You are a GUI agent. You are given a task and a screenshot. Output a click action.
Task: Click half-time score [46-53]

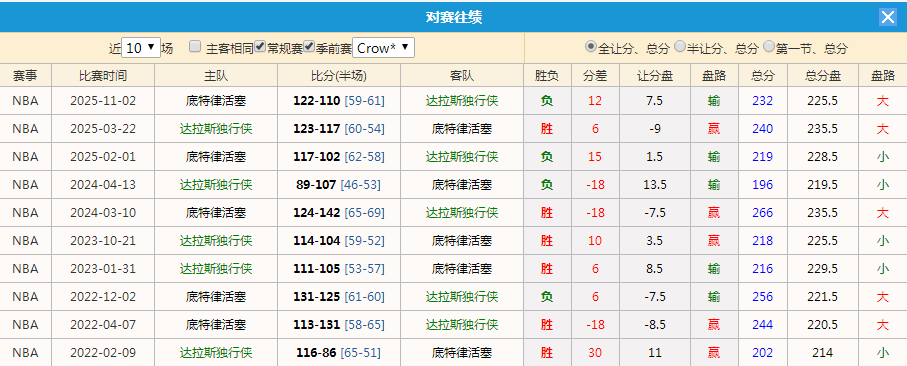tap(360, 184)
